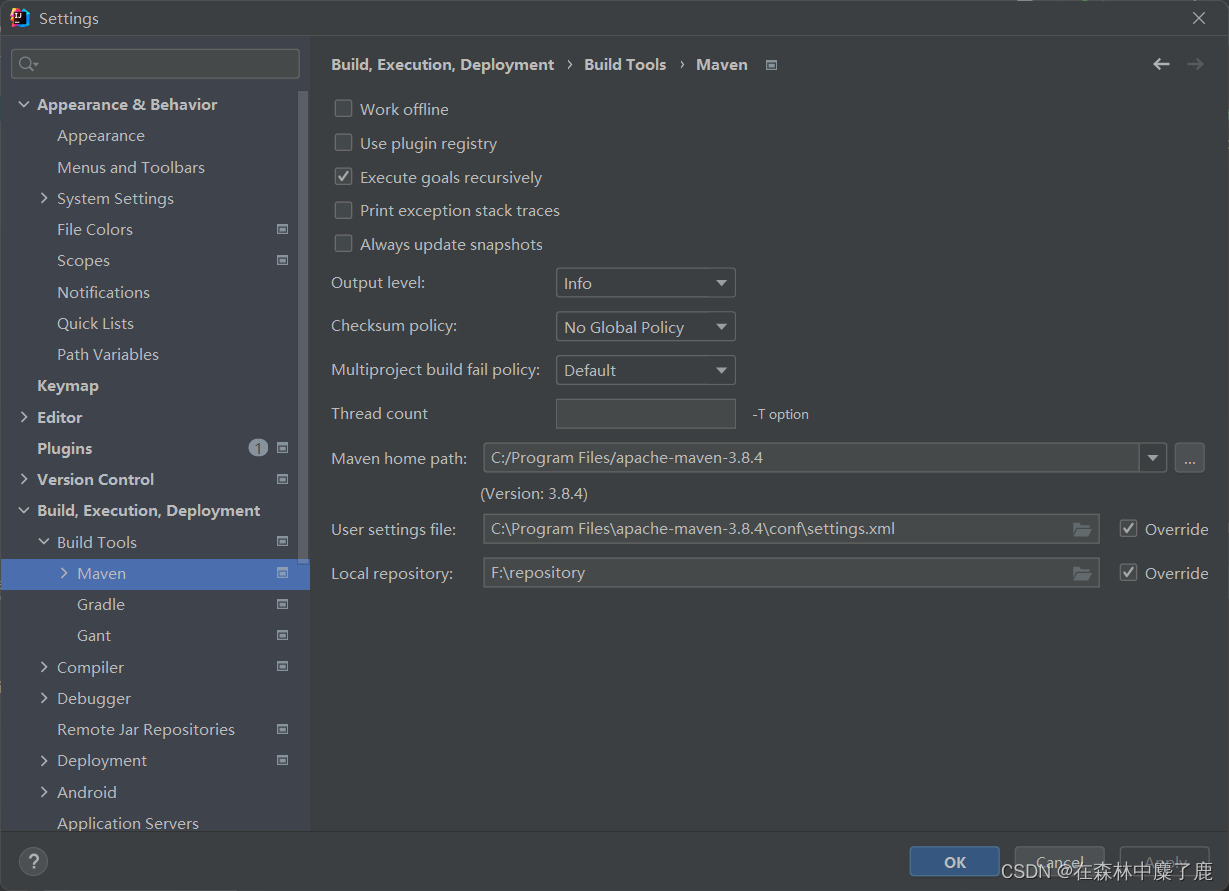
Task: Navigate forward with the right arrow
Action: [1195, 64]
